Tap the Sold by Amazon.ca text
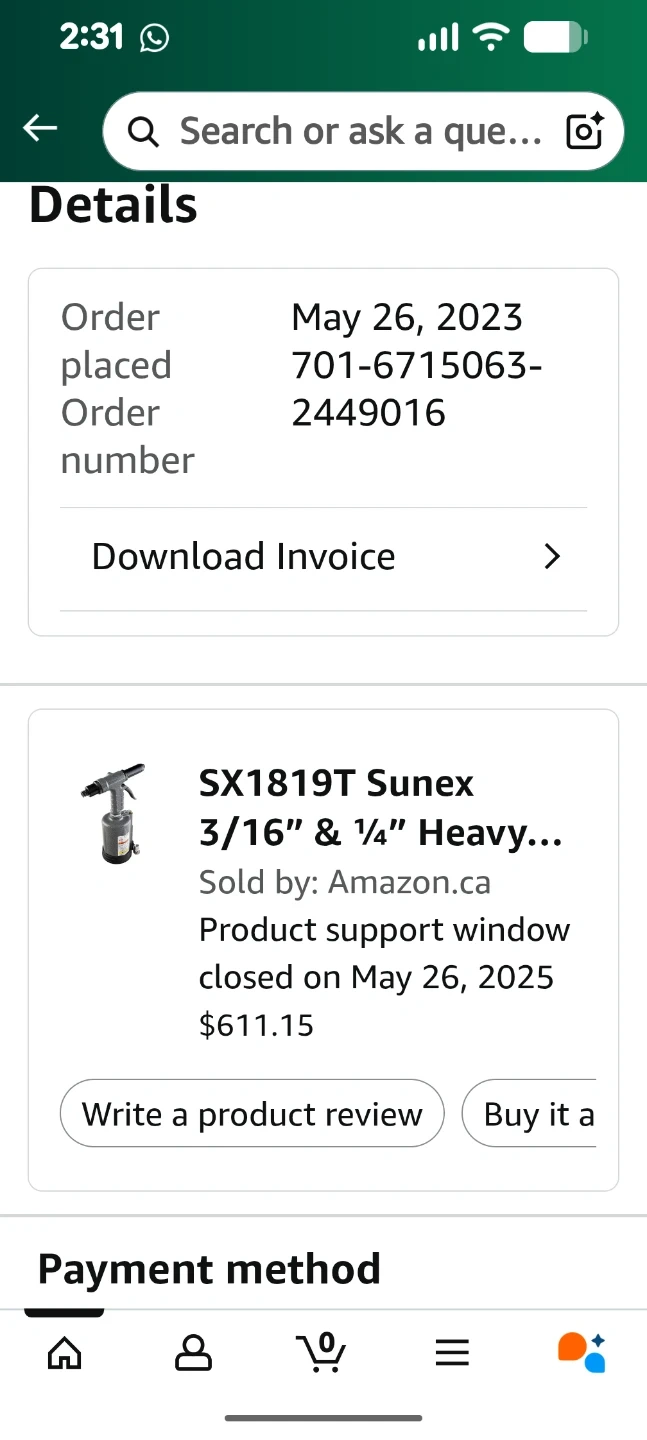 point(344,882)
